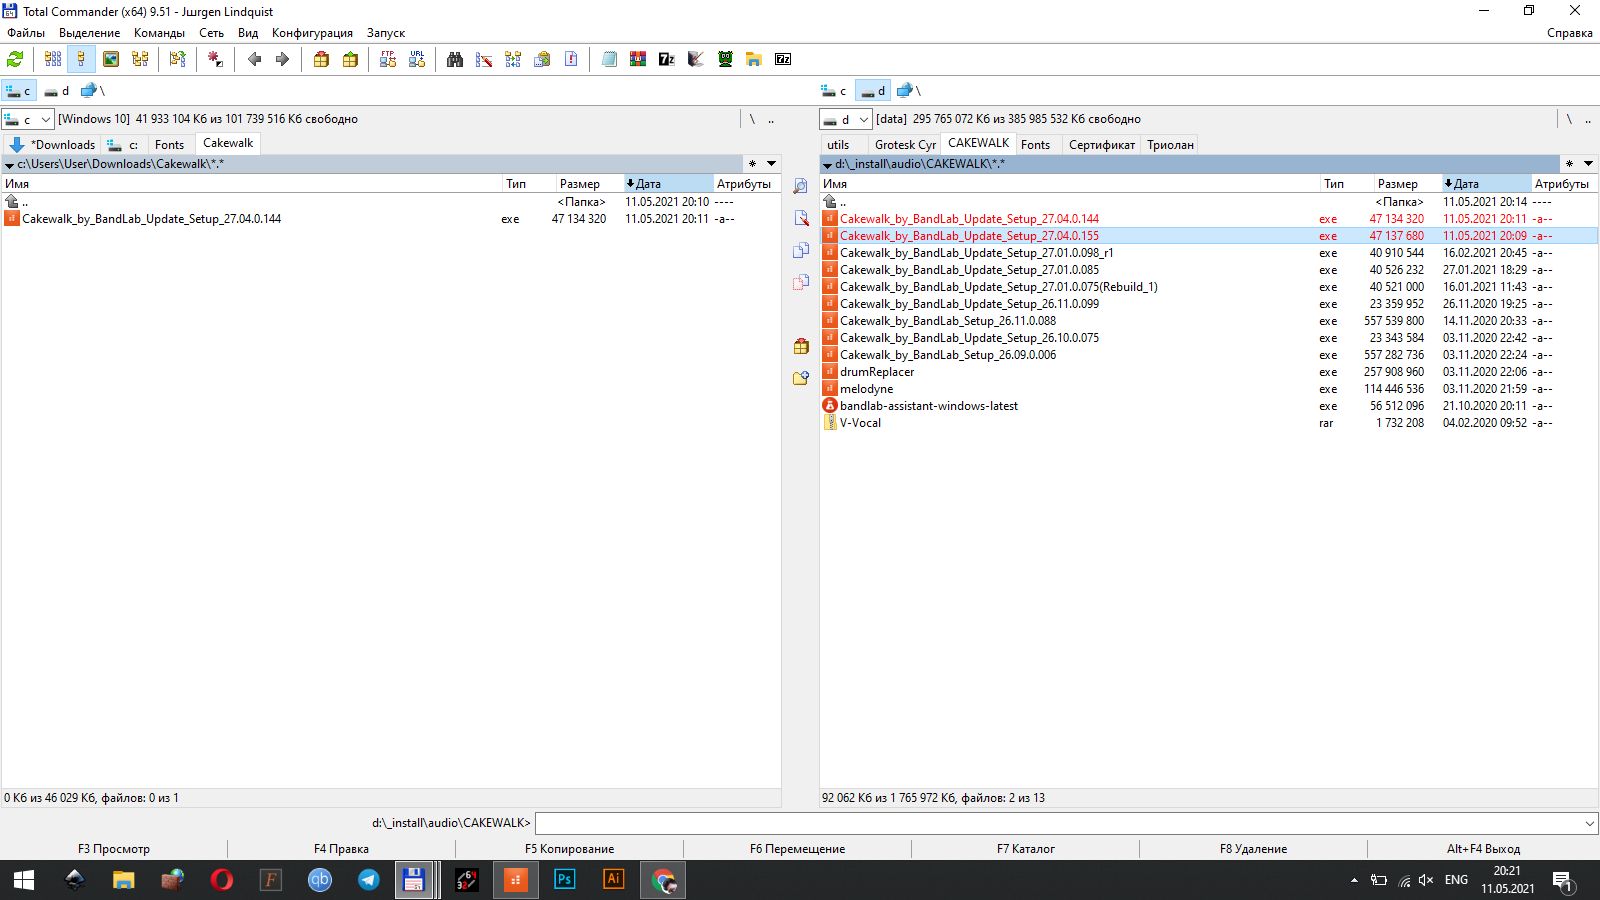Open Windows Explorer toolbar icon
Image resolution: width=1600 pixels, height=900 pixels.
tap(754, 59)
